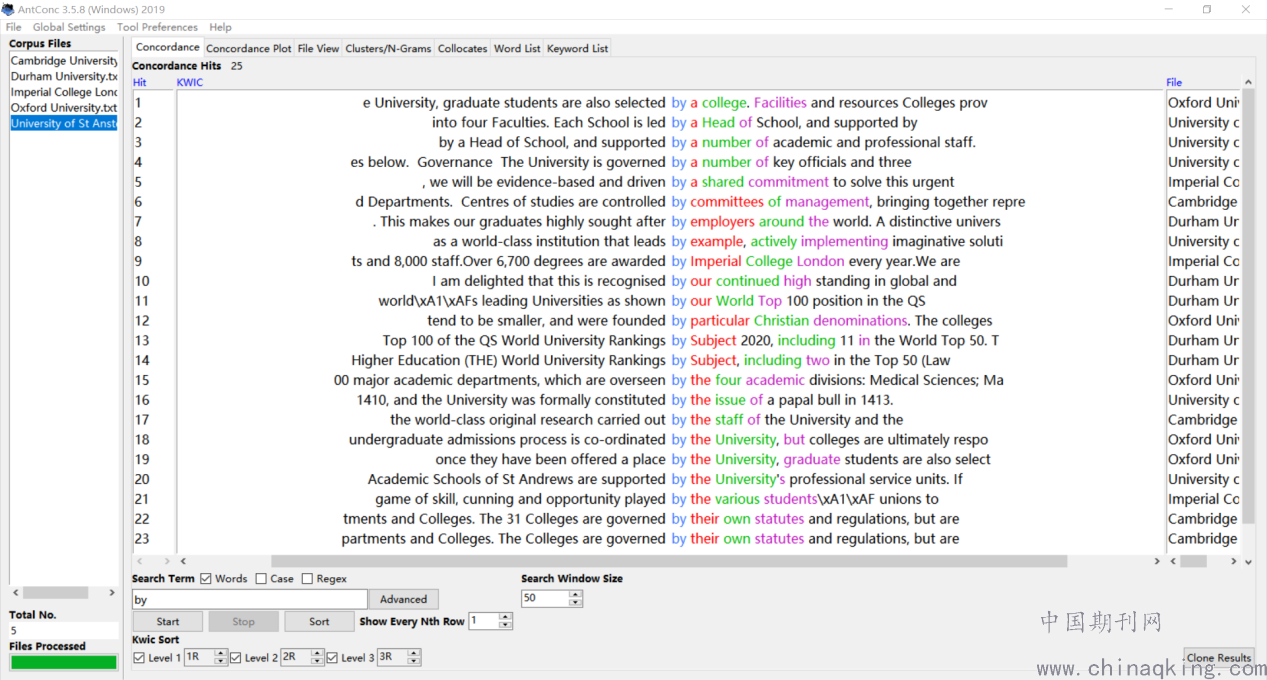Adjust the Level 3 3R stepper arrows
The width and height of the screenshot is (1267, 680).
[x=414, y=657]
